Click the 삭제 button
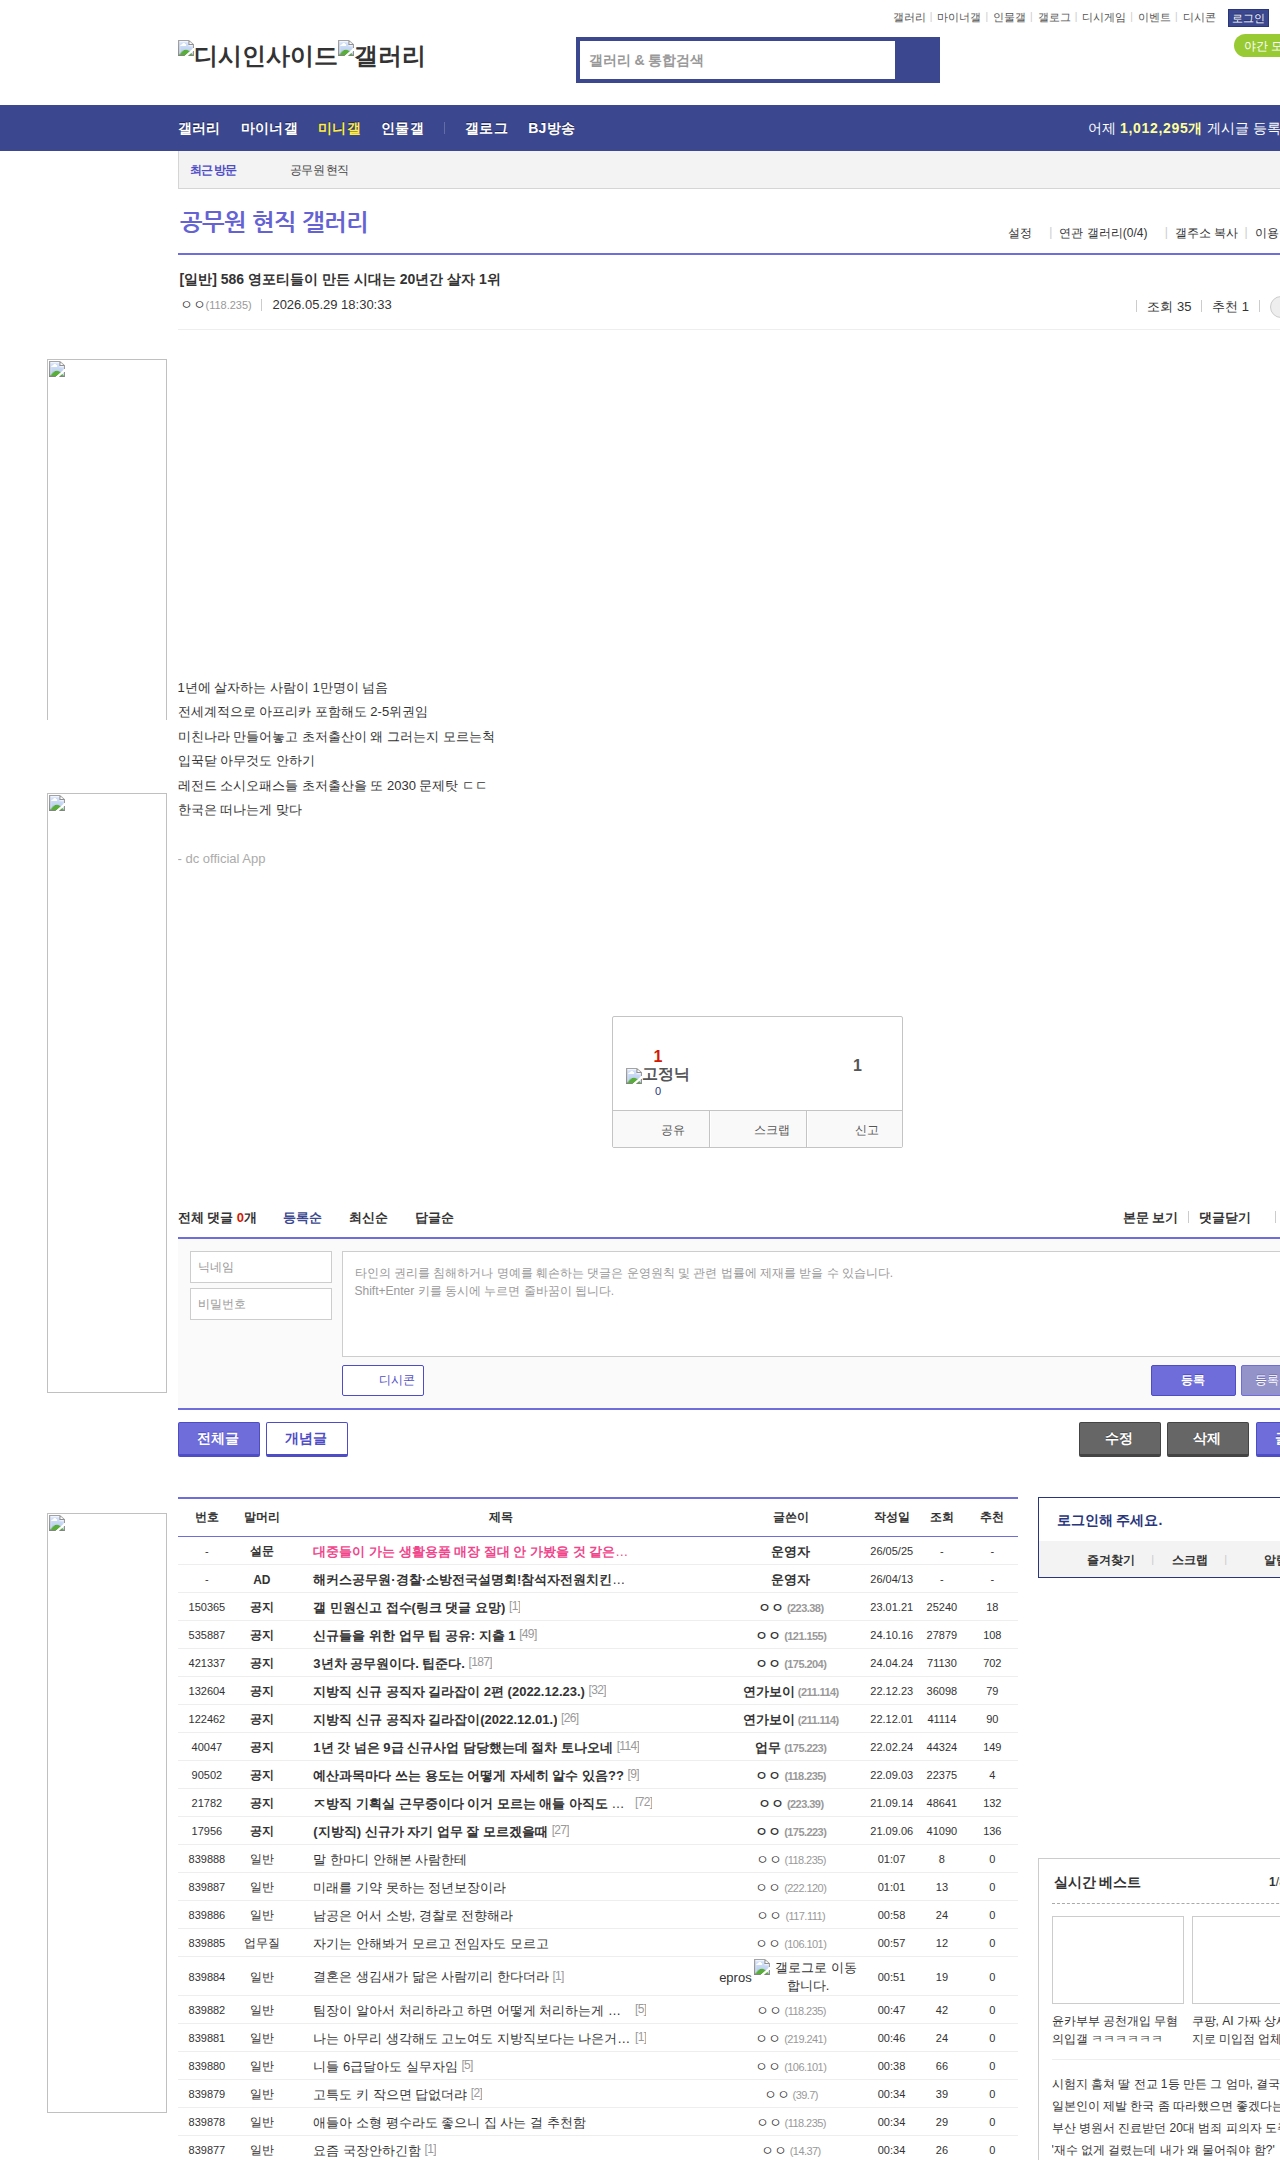1280x2160 pixels. (x=1208, y=1439)
